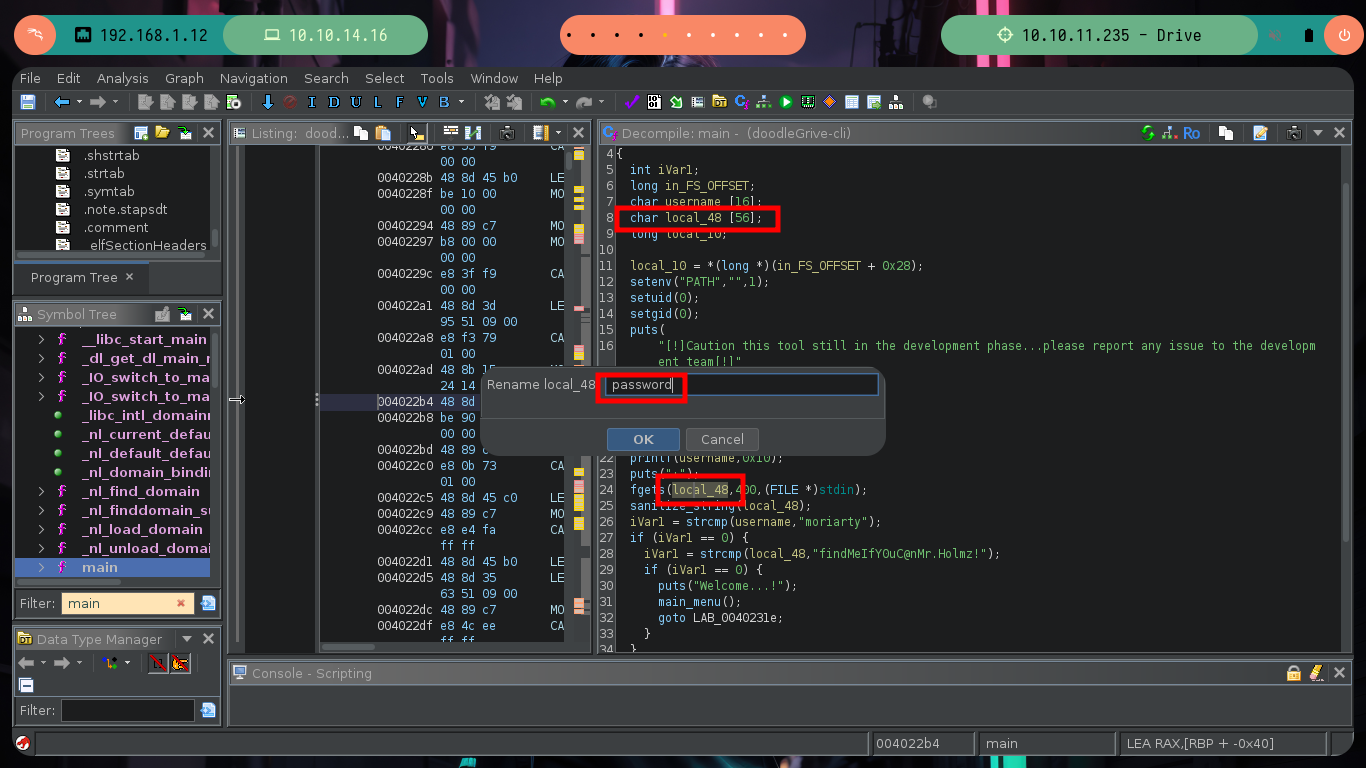The image size is (1366, 768).
Task: Close the Program Trees panel
Action: 208,133
